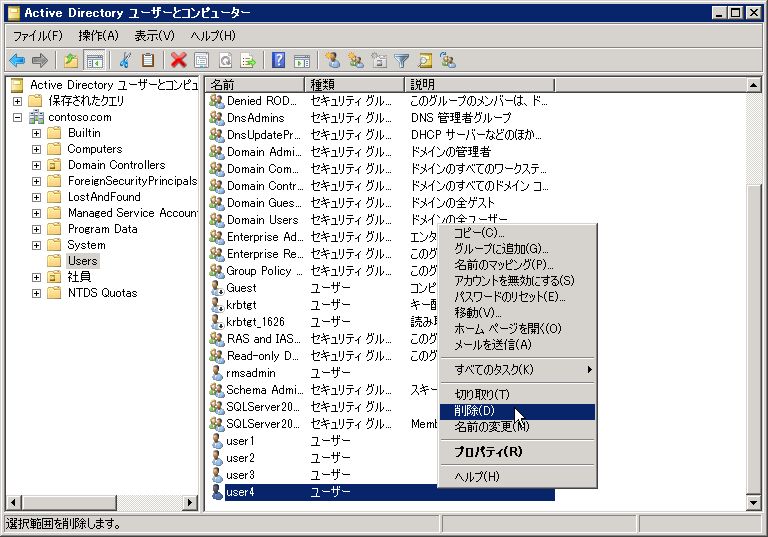Sort by the 種類 column header

[355, 85]
